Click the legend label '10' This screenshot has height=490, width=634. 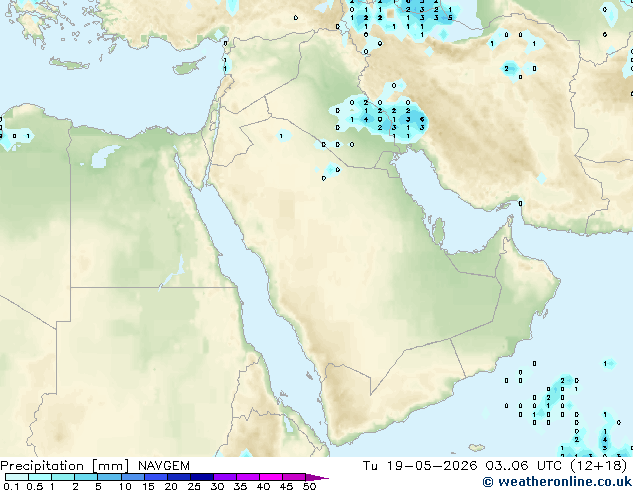pos(125,486)
